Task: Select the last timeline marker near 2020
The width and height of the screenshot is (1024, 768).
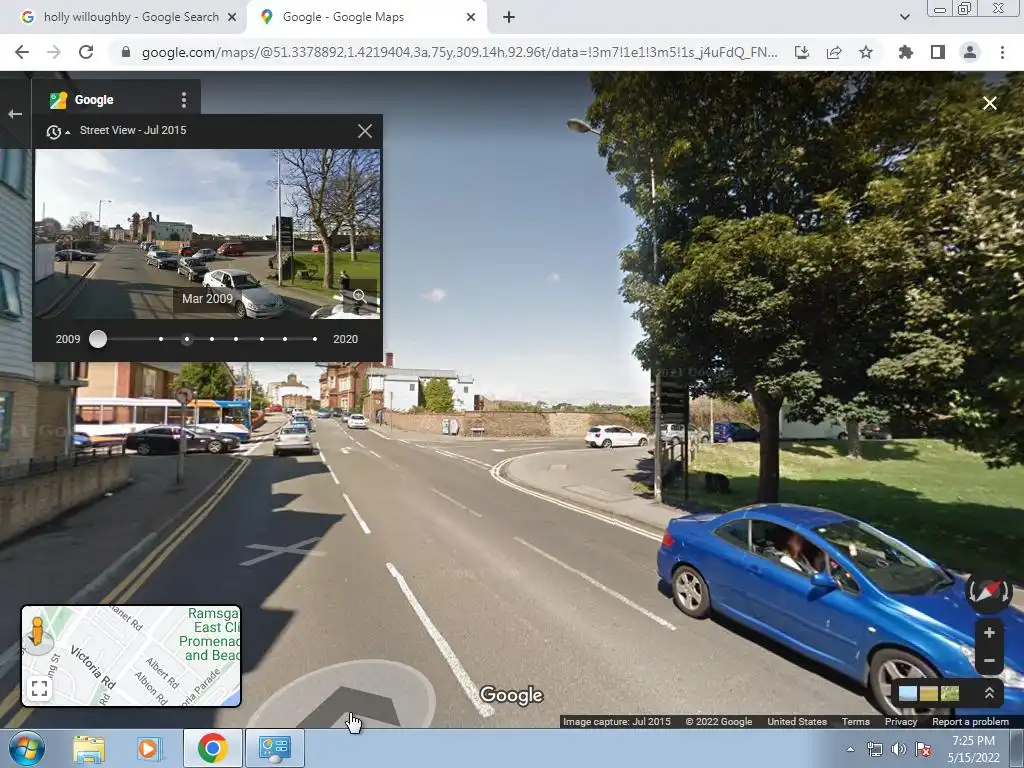Action: 315,339
